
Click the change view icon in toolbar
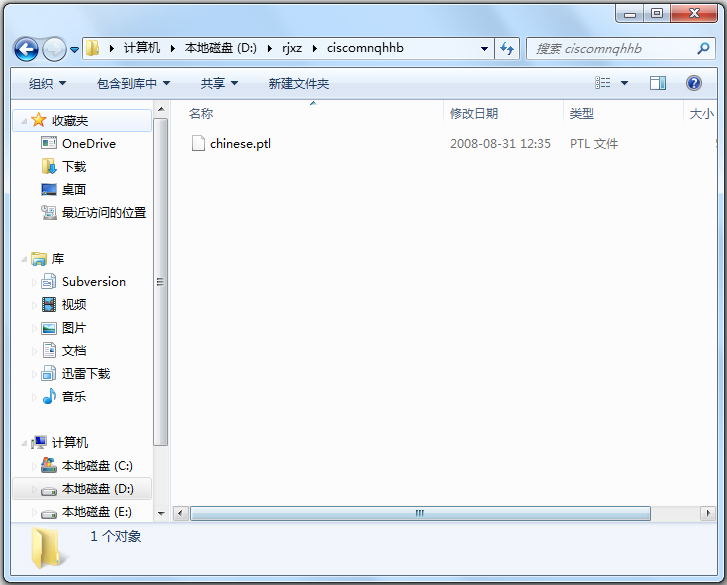tap(603, 83)
